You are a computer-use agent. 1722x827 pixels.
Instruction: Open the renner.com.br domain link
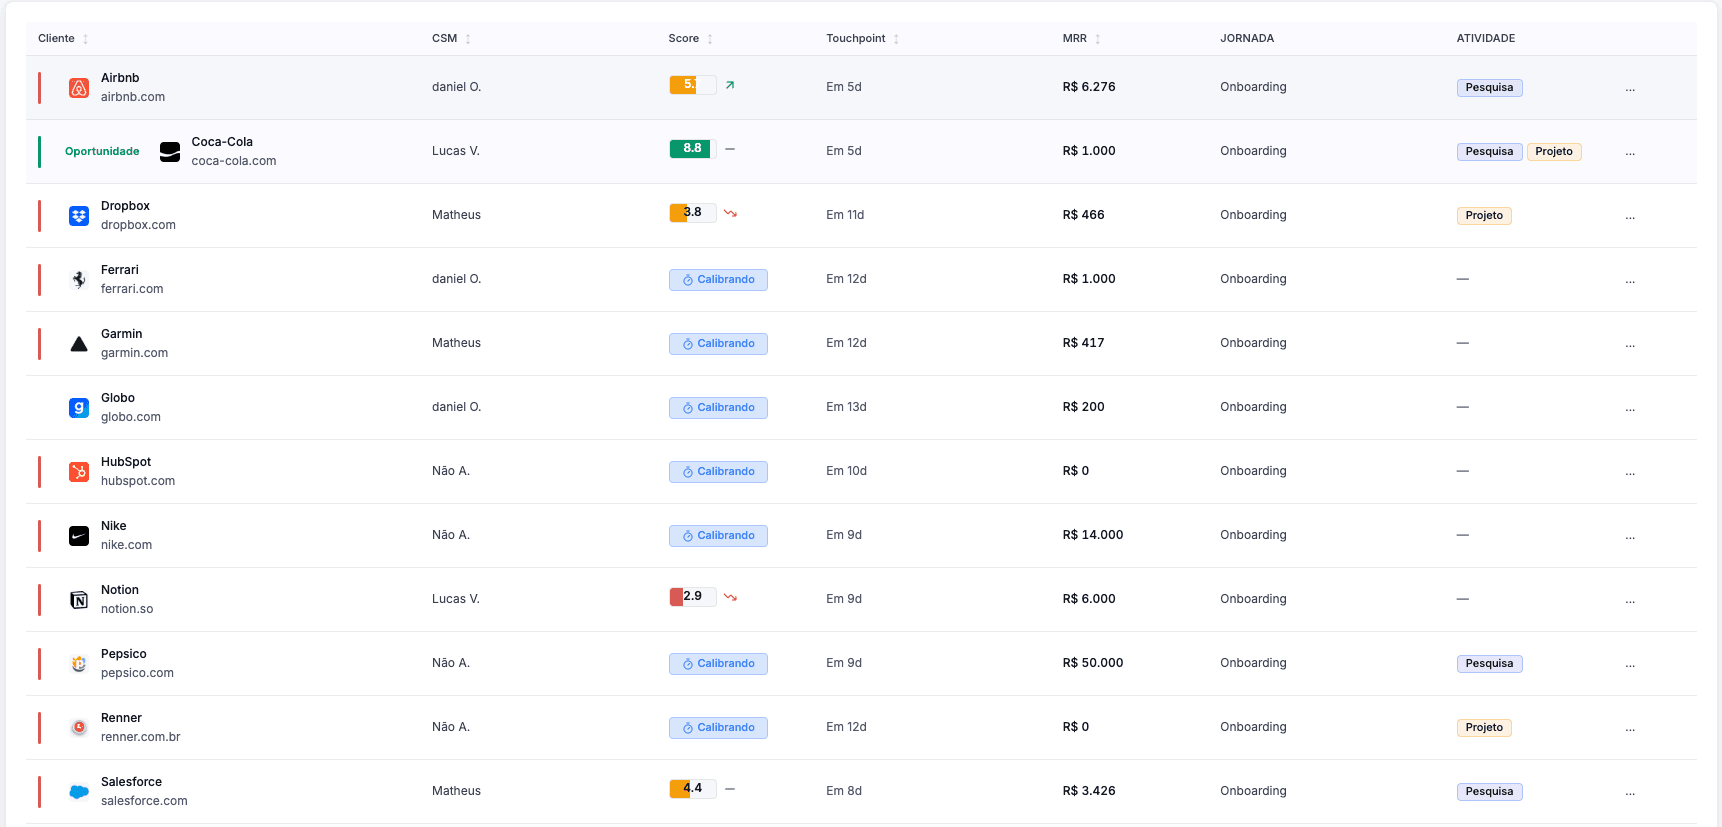pos(141,737)
